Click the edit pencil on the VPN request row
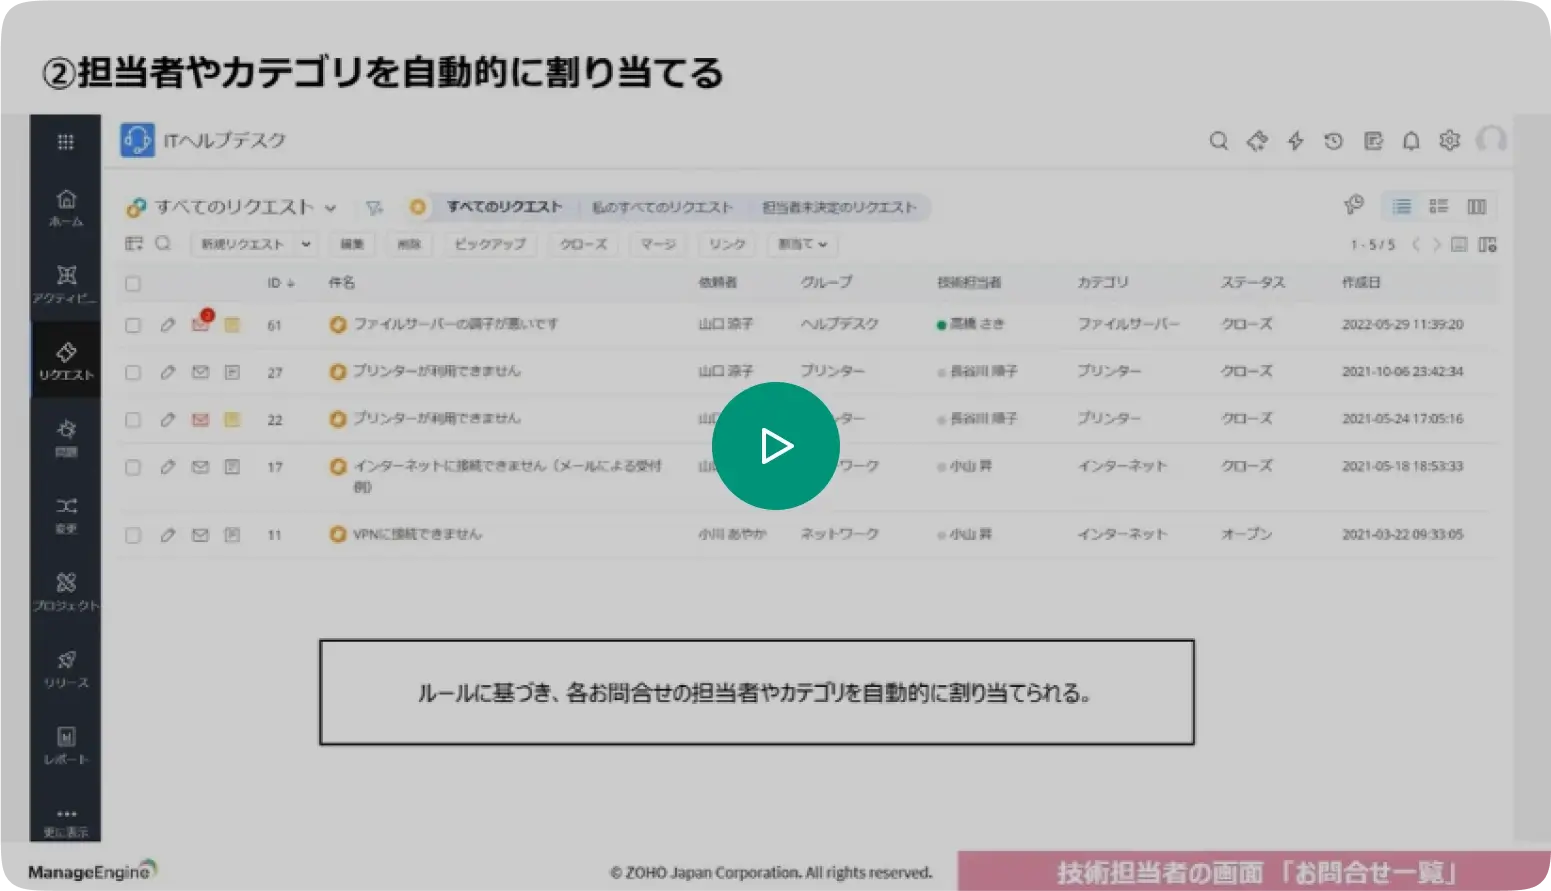1551x891 pixels. 167,535
